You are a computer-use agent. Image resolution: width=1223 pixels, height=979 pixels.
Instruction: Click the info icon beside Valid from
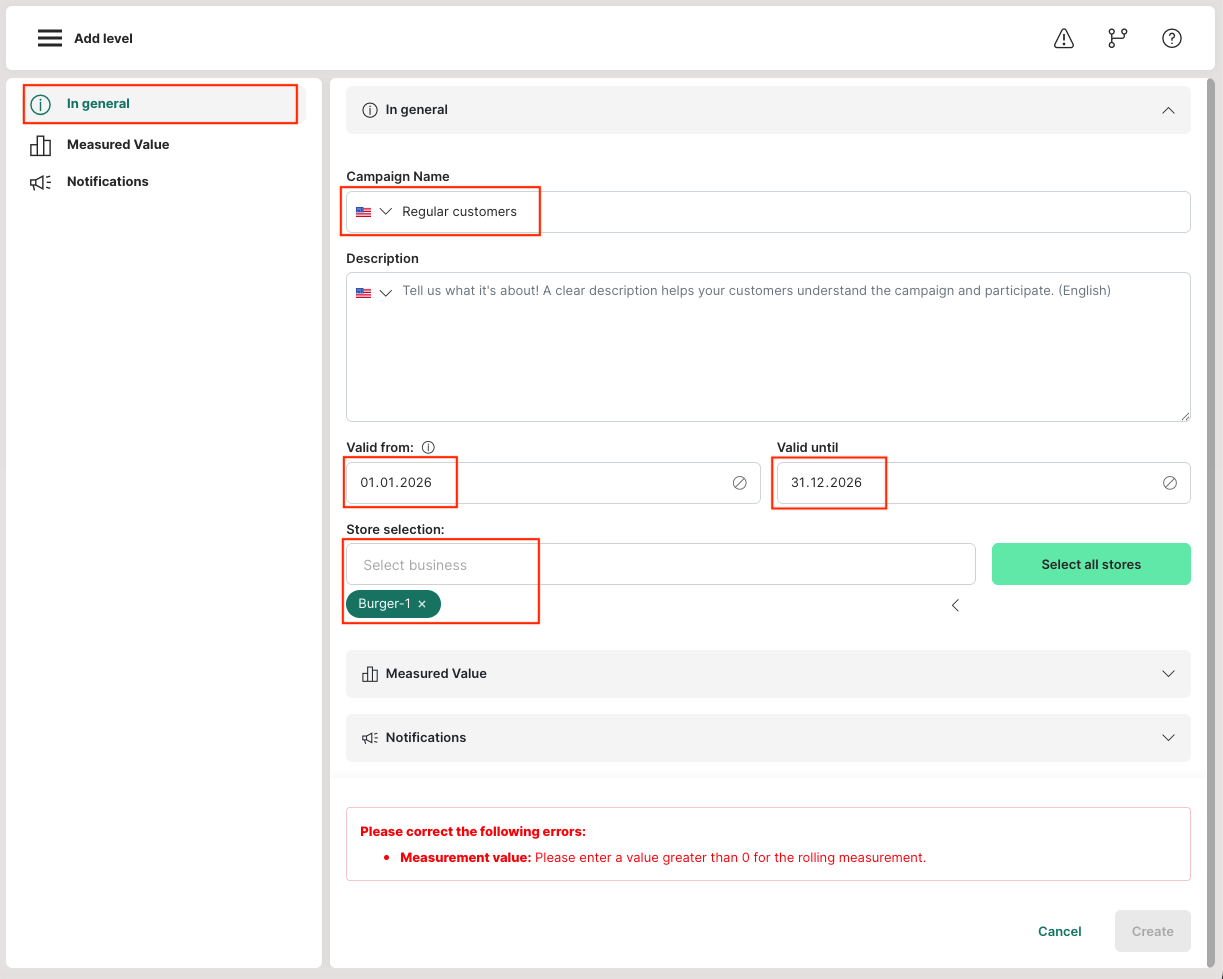click(x=428, y=448)
